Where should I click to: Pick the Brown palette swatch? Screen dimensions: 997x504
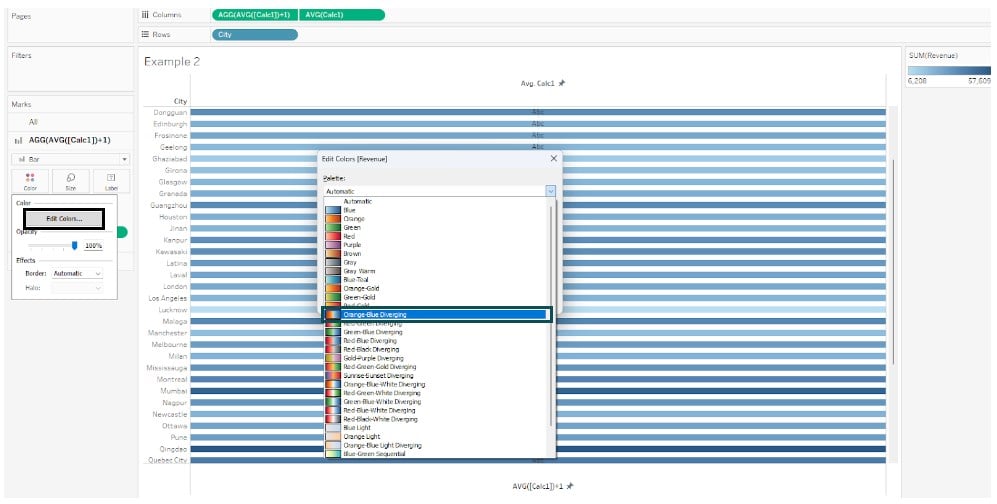(333, 254)
